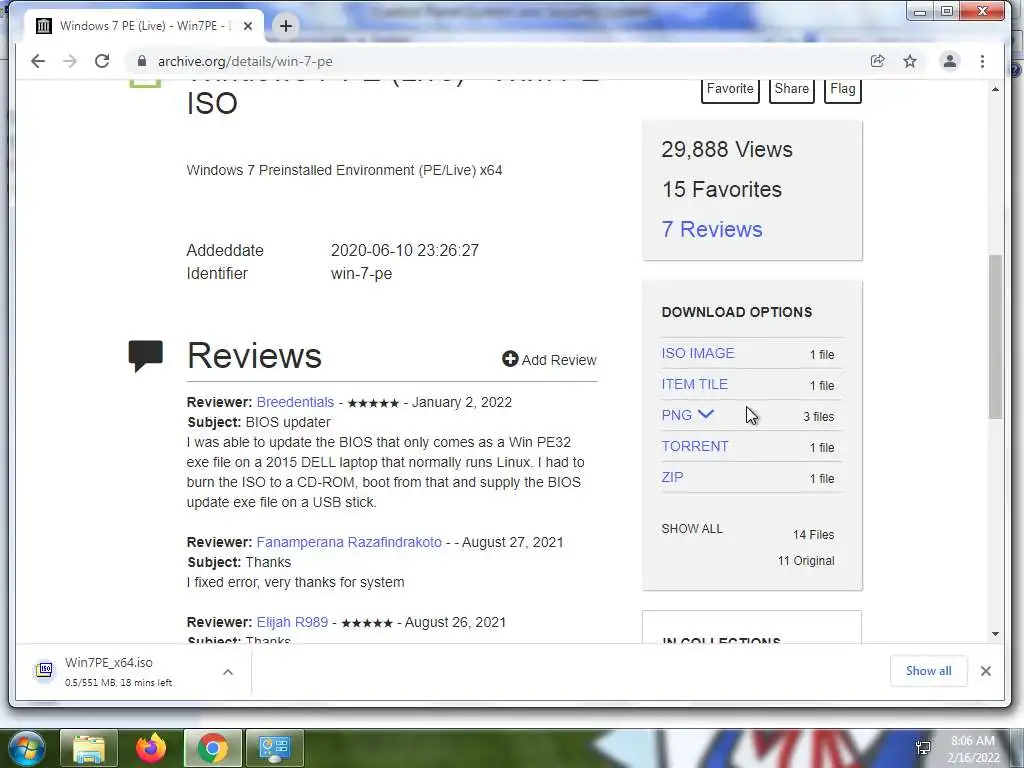Click the Flag button
The image size is (1024, 768).
click(842, 89)
